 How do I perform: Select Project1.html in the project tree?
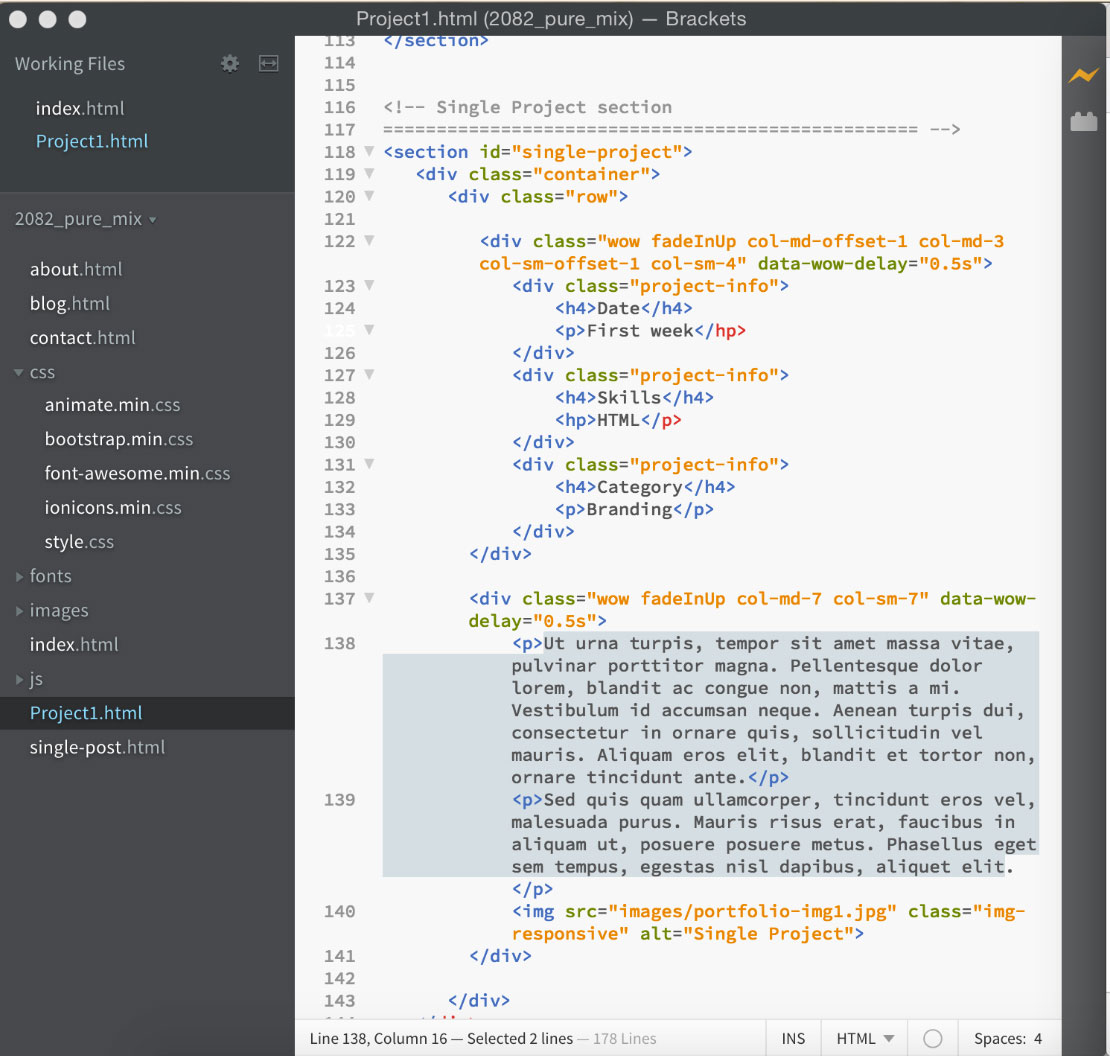86,713
